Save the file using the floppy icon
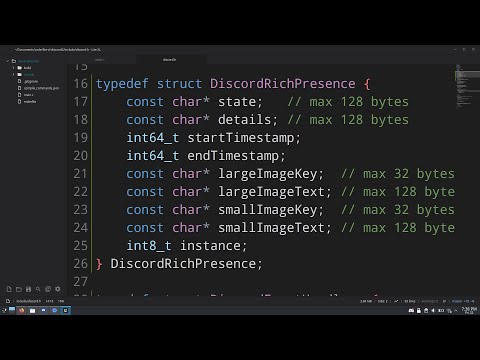 point(28,289)
